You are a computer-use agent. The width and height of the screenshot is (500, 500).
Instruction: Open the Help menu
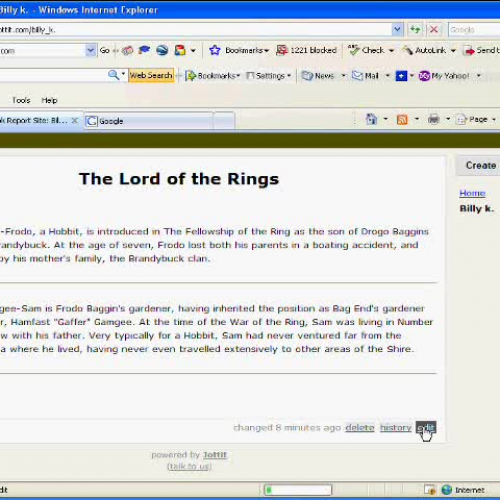click(49, 100)
